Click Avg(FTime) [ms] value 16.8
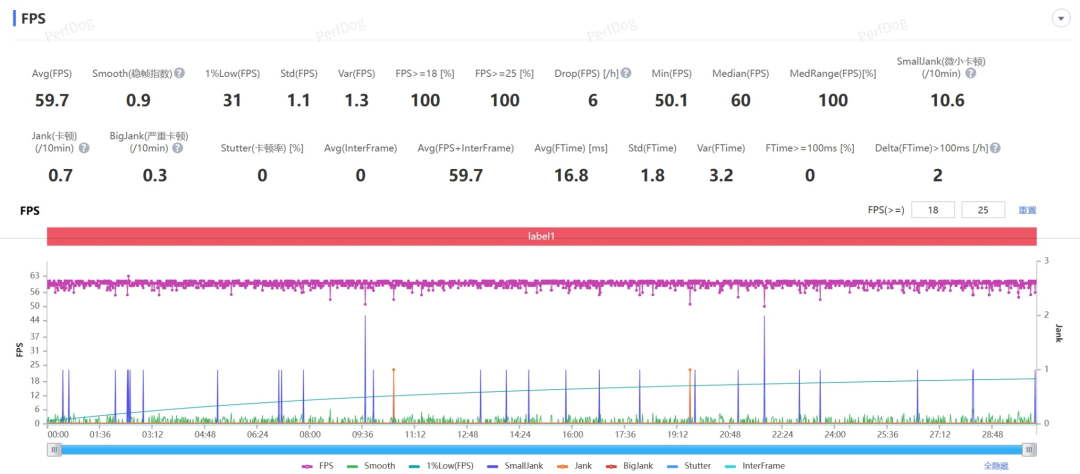Image resolution: width=1080 pixels, height=474 pixels. click(x=571, y=175)
